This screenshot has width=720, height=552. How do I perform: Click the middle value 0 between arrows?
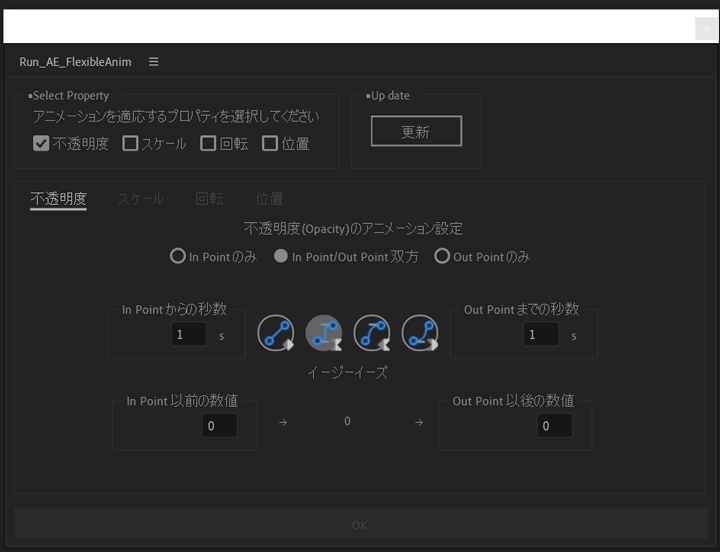click(x=347, y=421)
